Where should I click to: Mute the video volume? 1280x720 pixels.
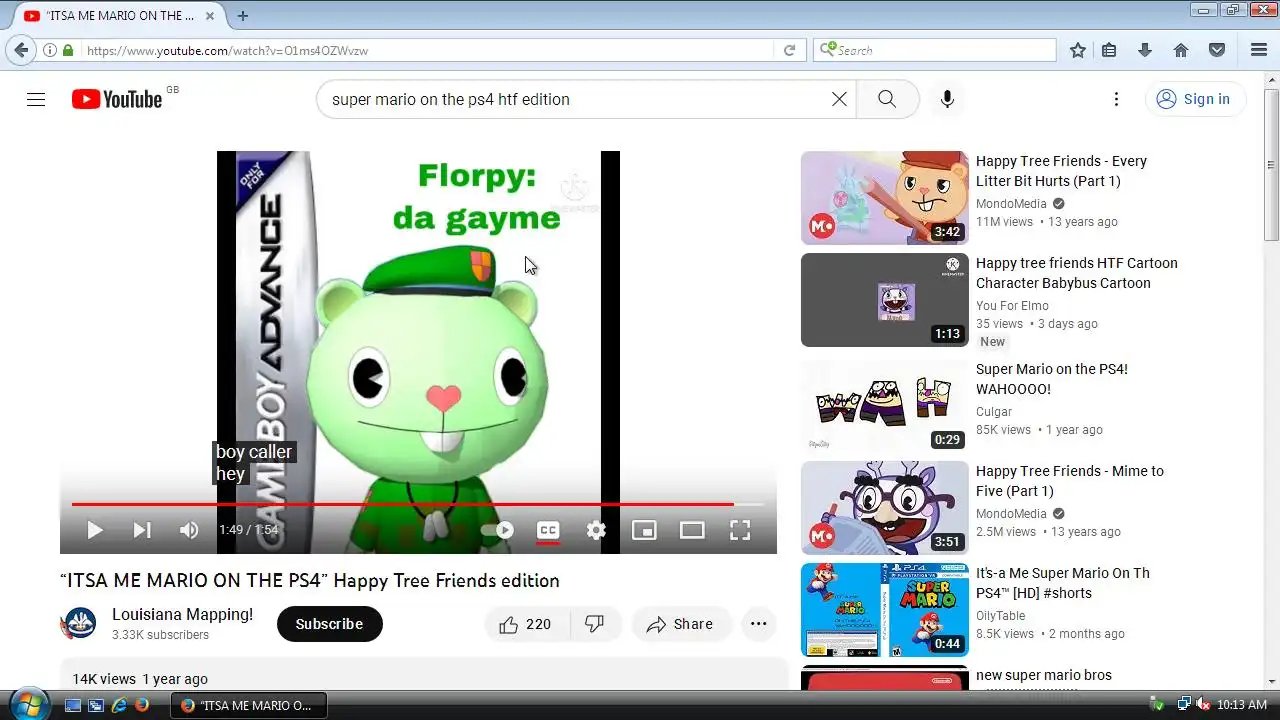click(189, 530)
